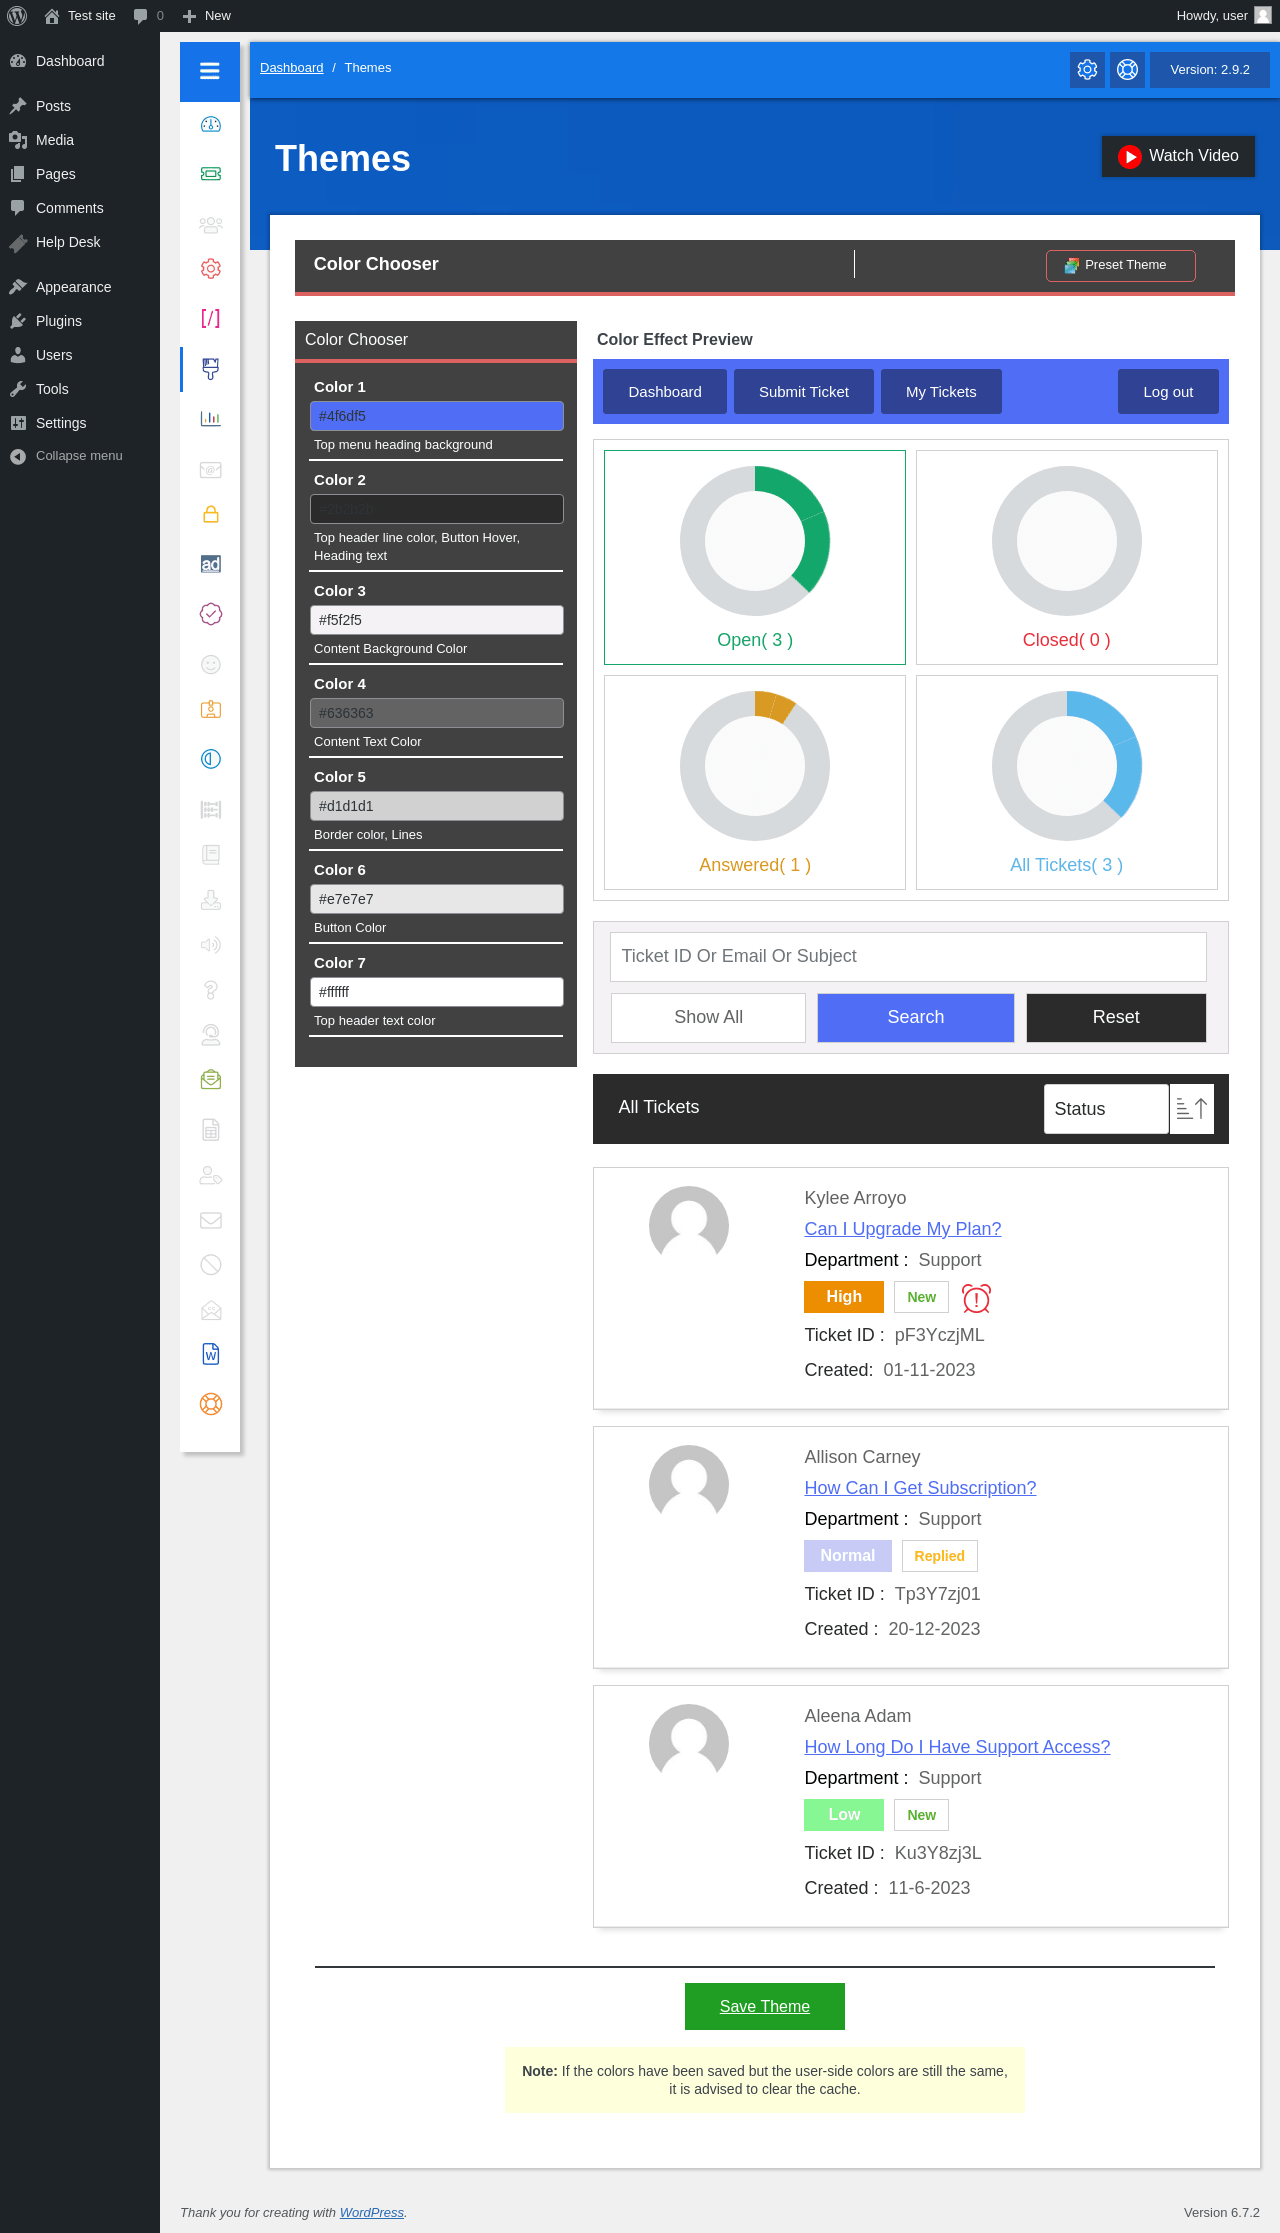Viewport: 1280px width, 2233px height.
Task: Open the '+ New' menu in admin bar
Action: click(x=207, y=16)
